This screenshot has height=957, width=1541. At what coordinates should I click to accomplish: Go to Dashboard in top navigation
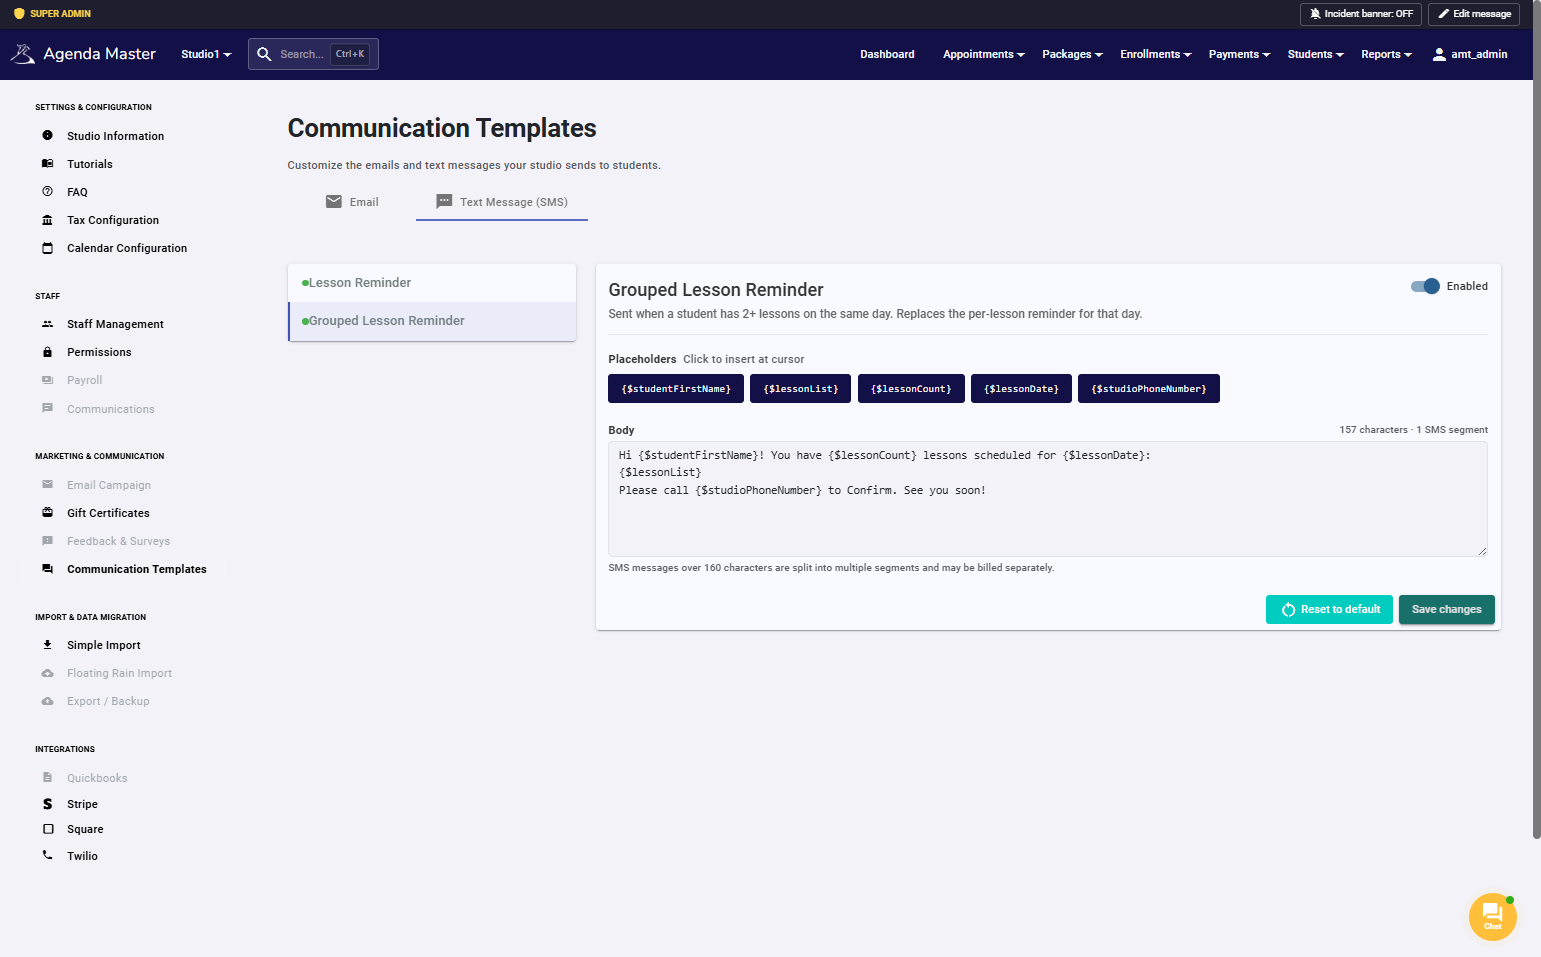point(887,54)
